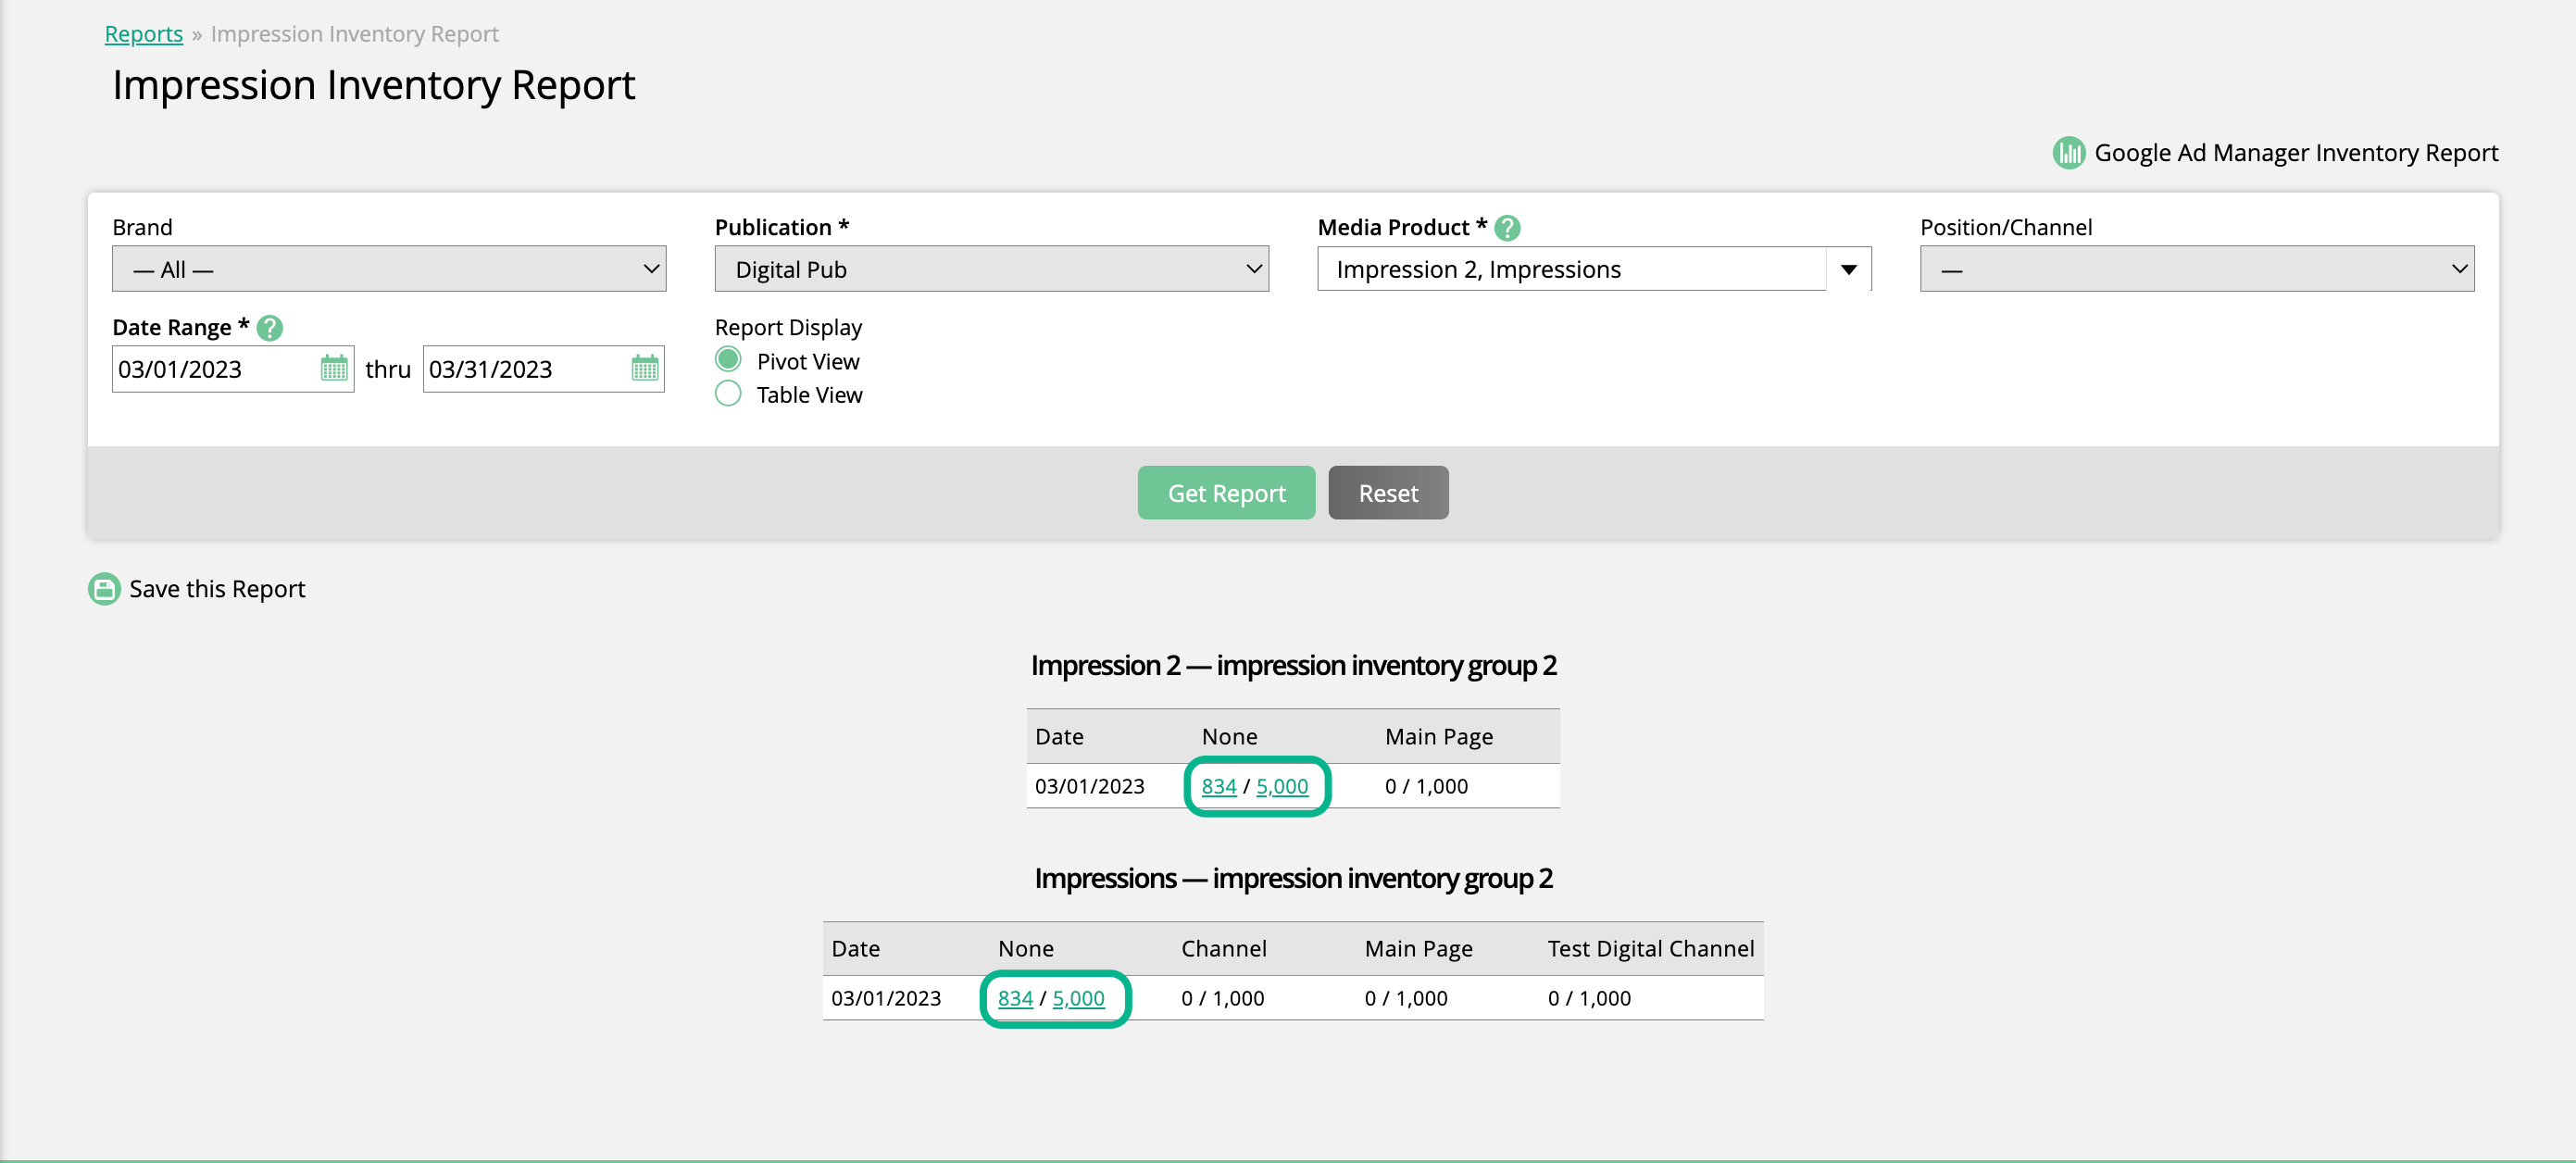Screen dimensions: 2576x1163
Task: Open end date calendar picker icon
Action: (645, 368)
